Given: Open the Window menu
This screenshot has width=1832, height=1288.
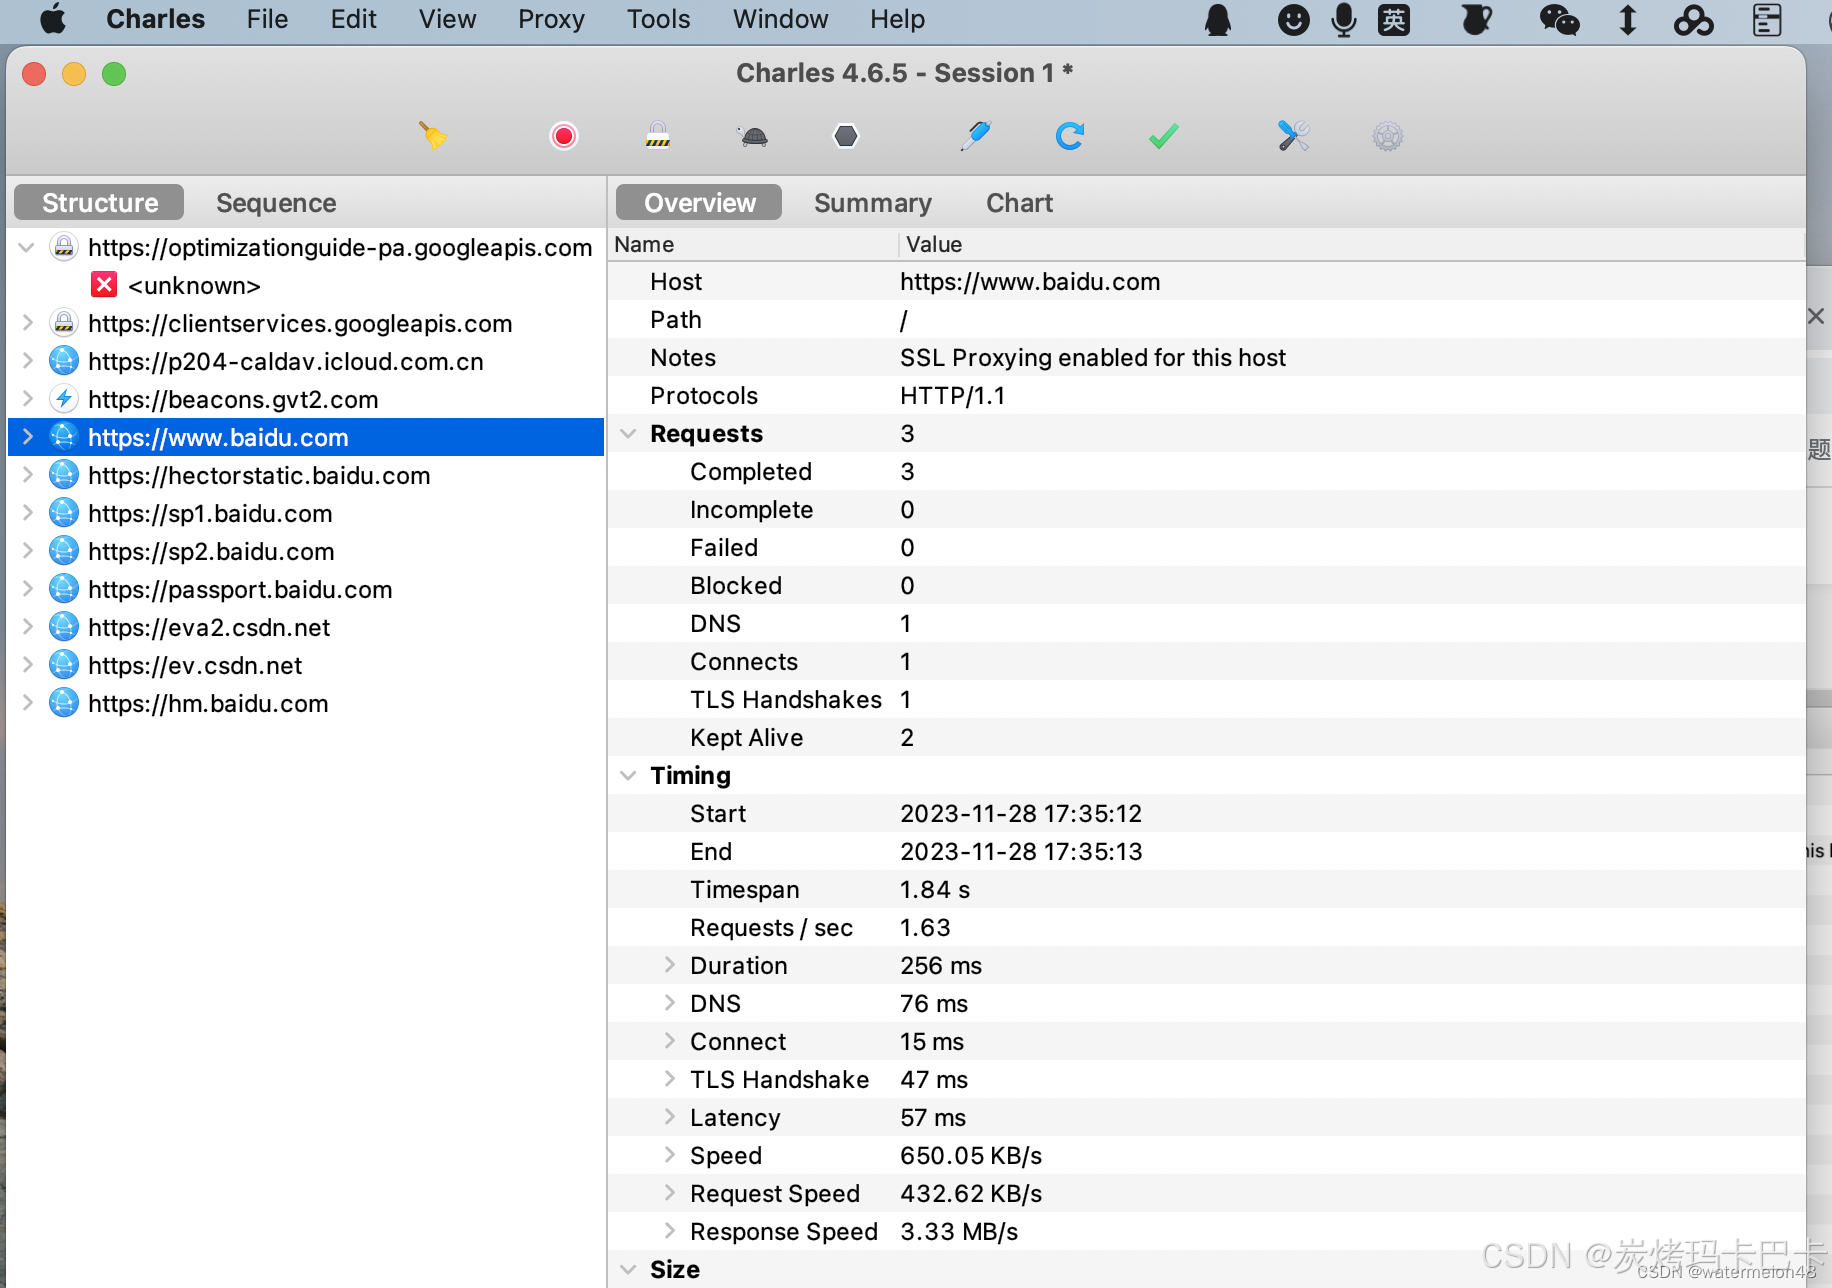Looking at the screenshot, I should (x=780, y=19).
